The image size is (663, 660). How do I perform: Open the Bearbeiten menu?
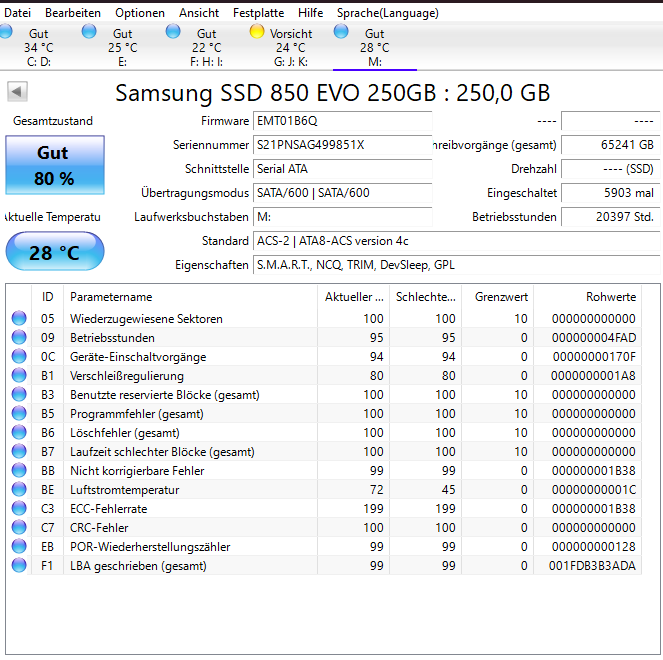coord(73,13)
